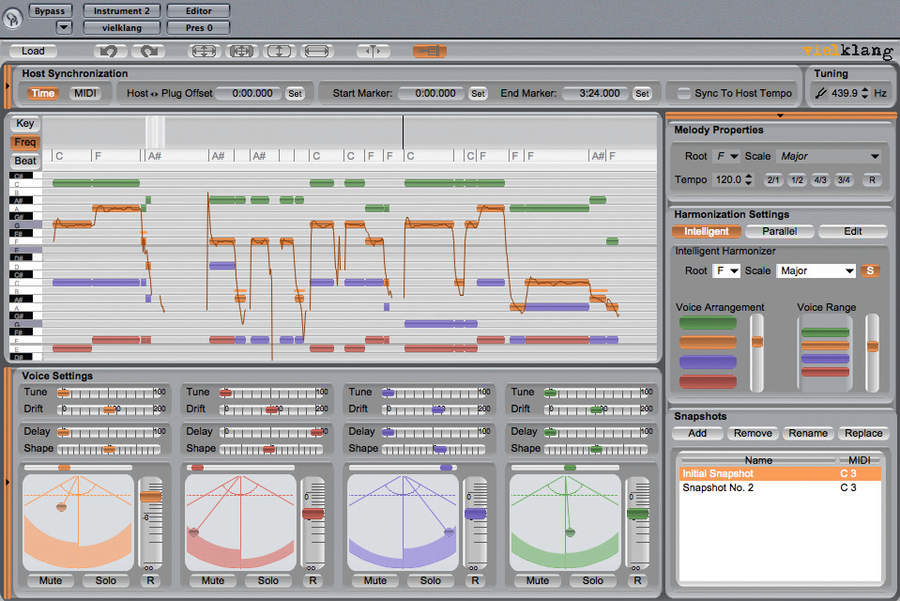Open the dropdown arrow below Bypass

pyautogui.click(x=64, y=27)
